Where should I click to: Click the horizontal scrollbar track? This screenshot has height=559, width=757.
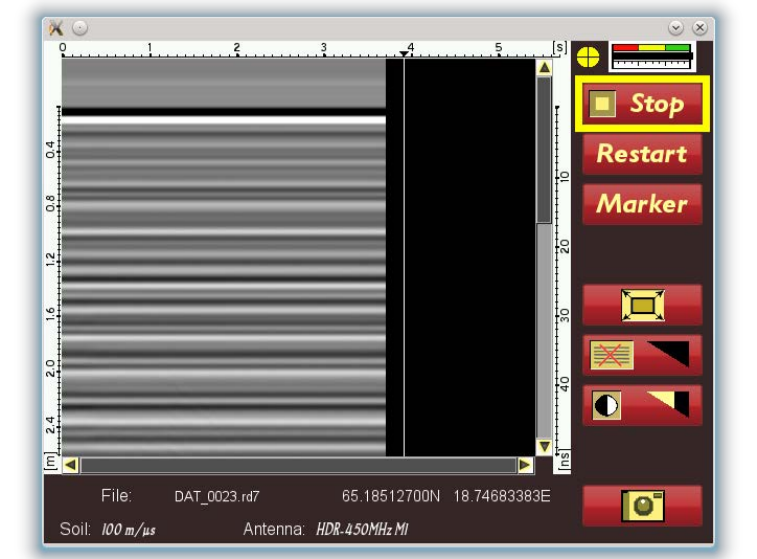pyautogui.click(x=298, y=465)
